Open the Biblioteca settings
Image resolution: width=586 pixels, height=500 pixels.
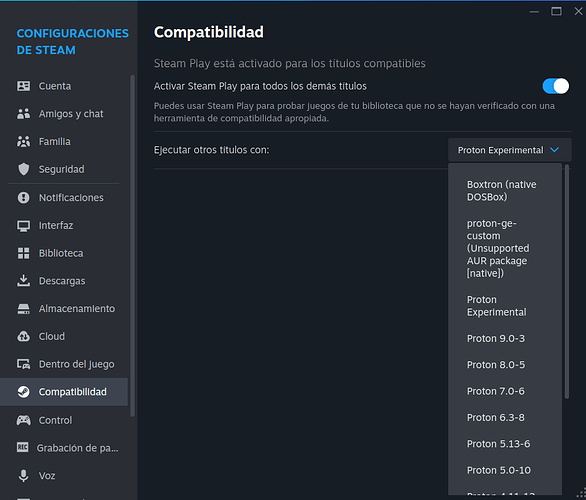(x=64, y=253)
